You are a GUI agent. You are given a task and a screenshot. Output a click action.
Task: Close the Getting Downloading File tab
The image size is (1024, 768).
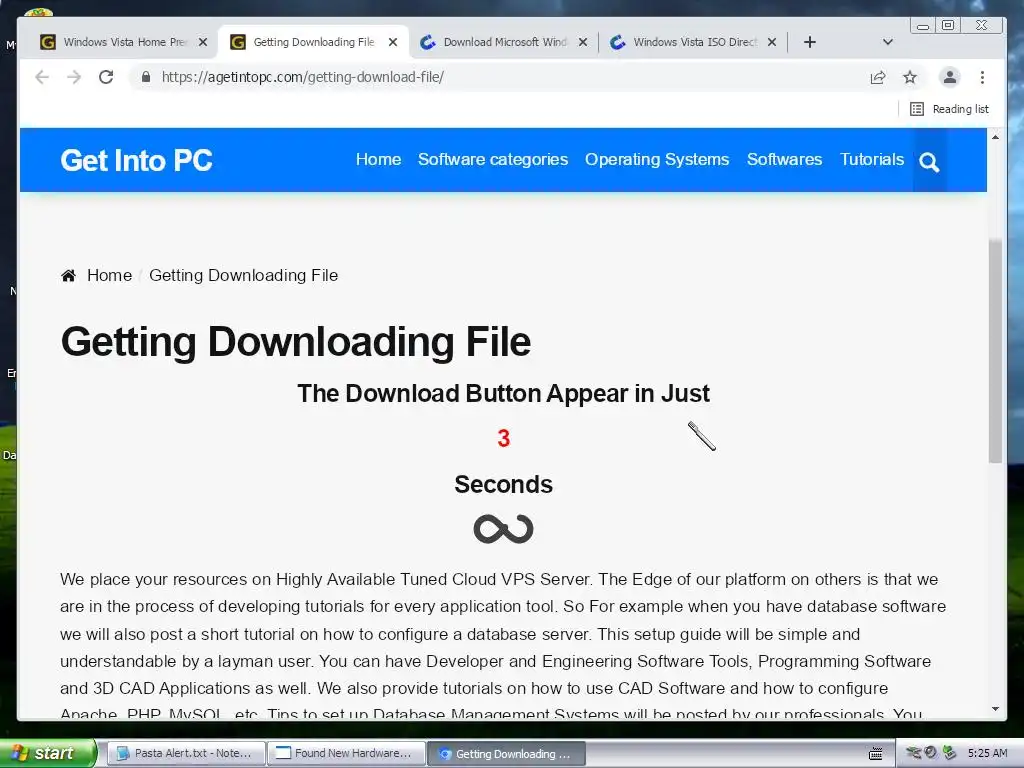[x=393, y=42]
